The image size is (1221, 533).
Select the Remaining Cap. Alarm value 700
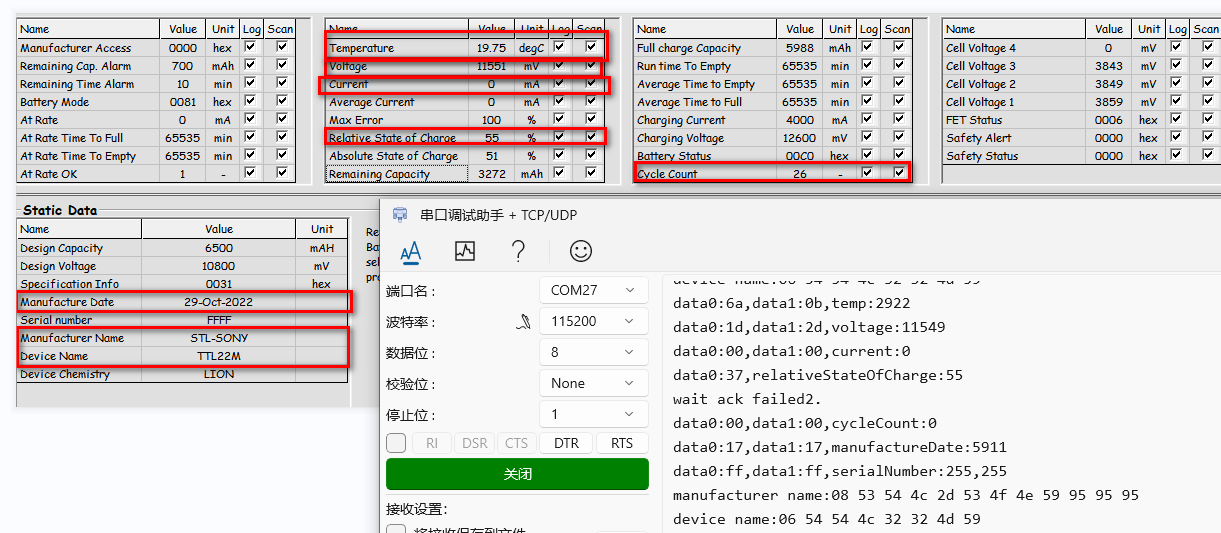click(x=182, y=66)
